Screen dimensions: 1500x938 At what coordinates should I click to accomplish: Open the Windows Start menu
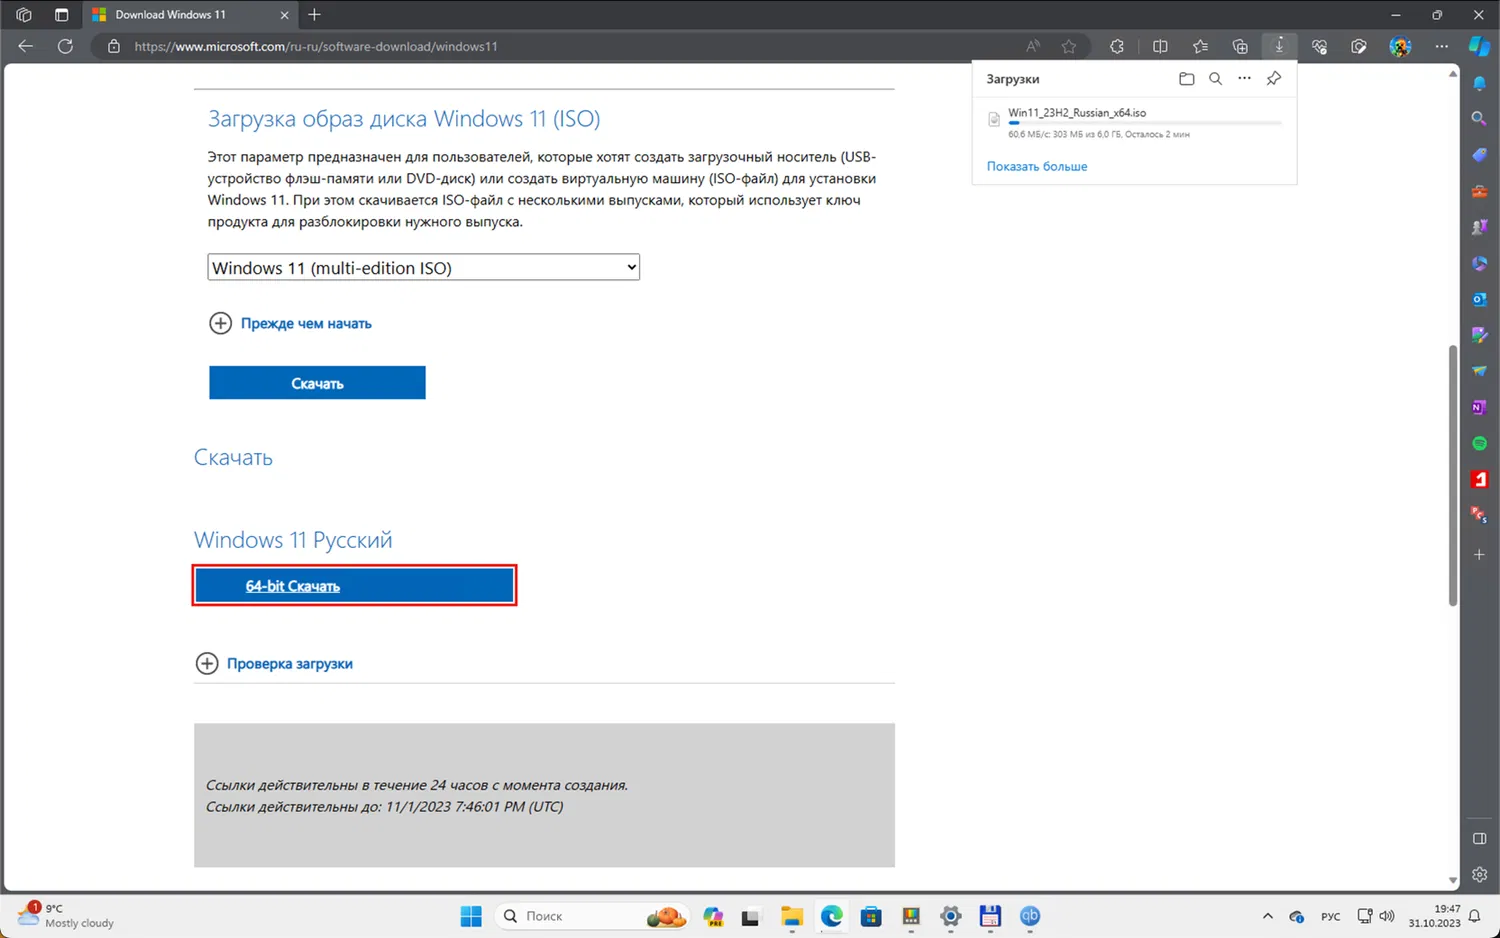click(471, 916)
